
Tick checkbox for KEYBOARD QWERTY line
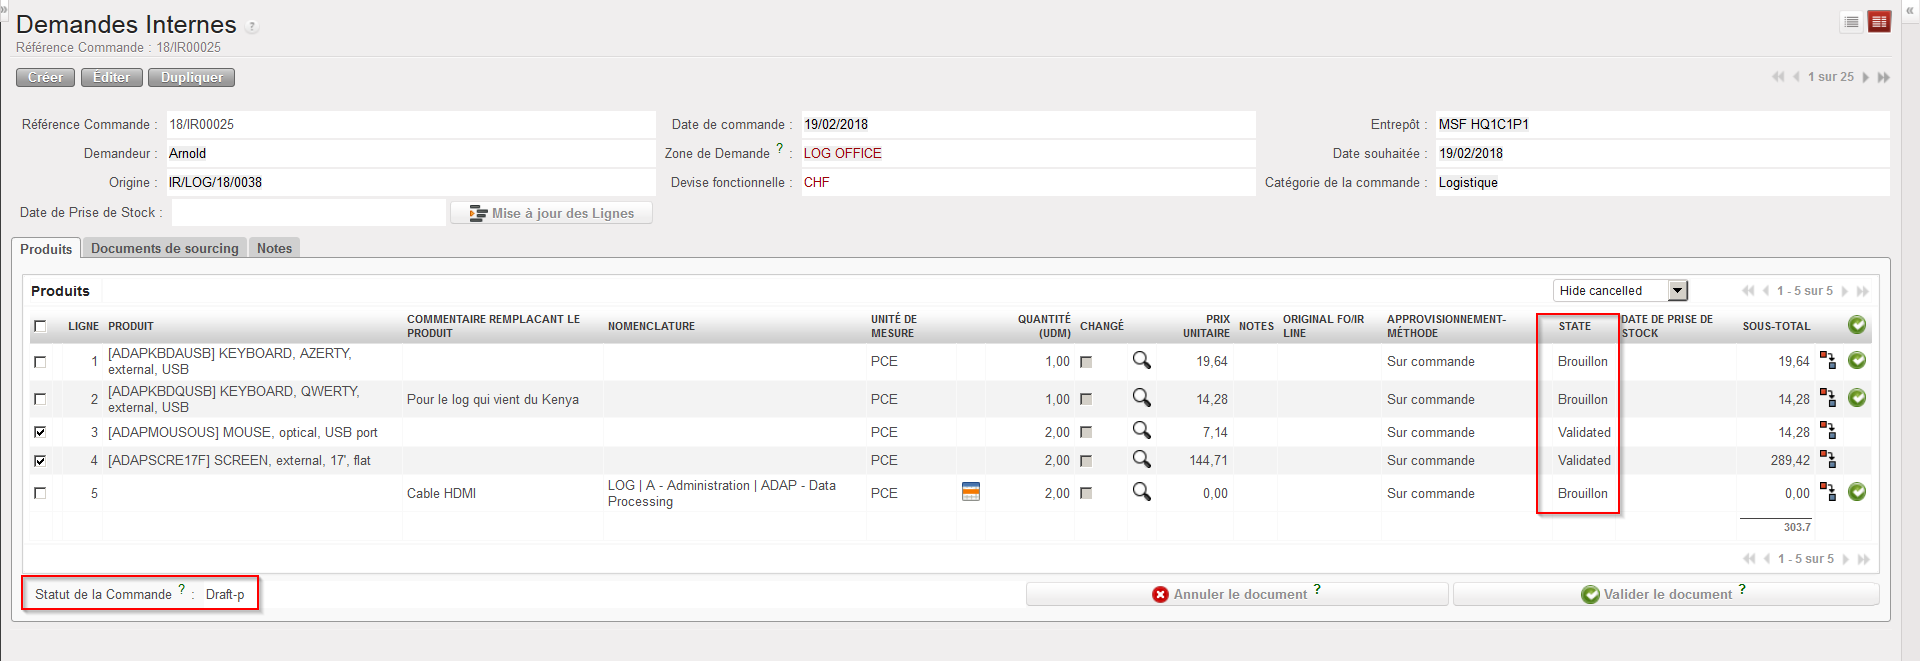tap(40, 399)
